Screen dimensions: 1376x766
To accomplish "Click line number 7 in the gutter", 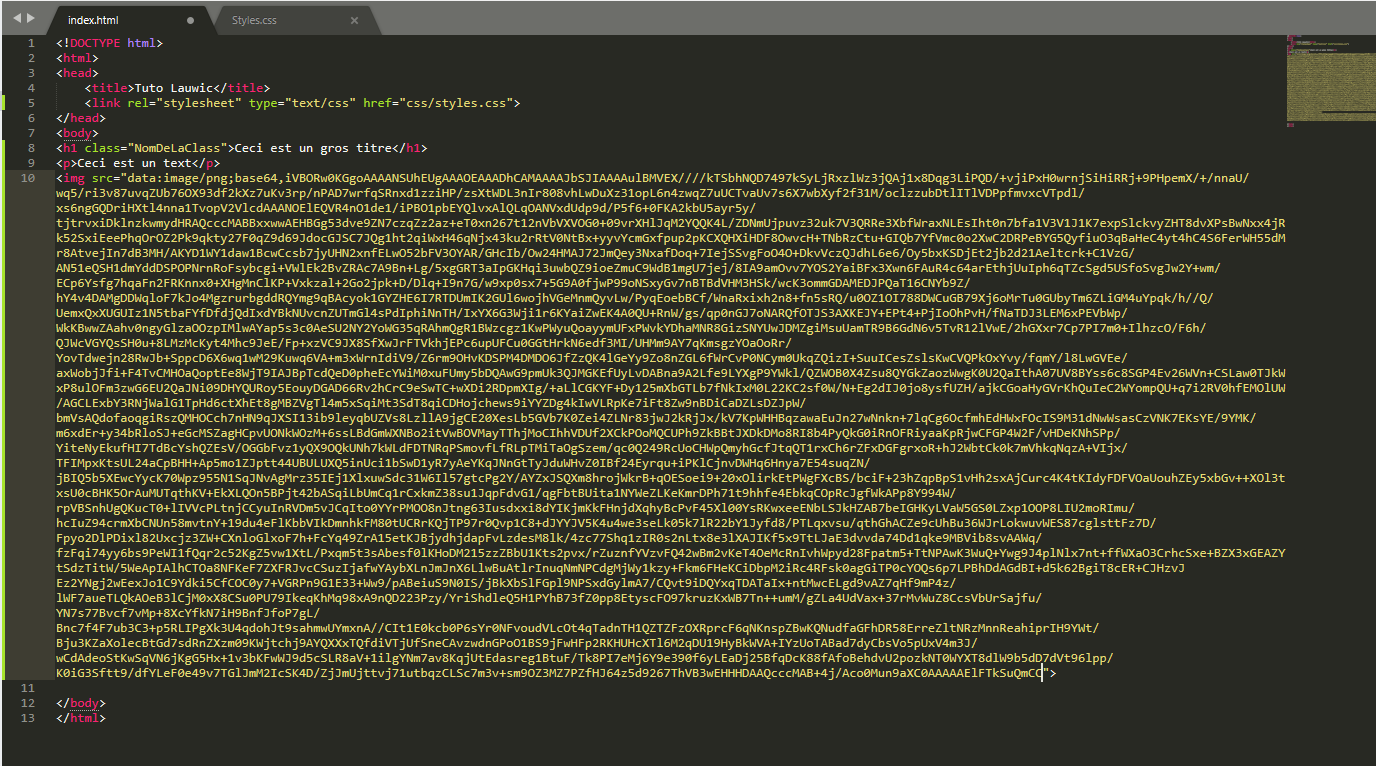I will [31, 133].
